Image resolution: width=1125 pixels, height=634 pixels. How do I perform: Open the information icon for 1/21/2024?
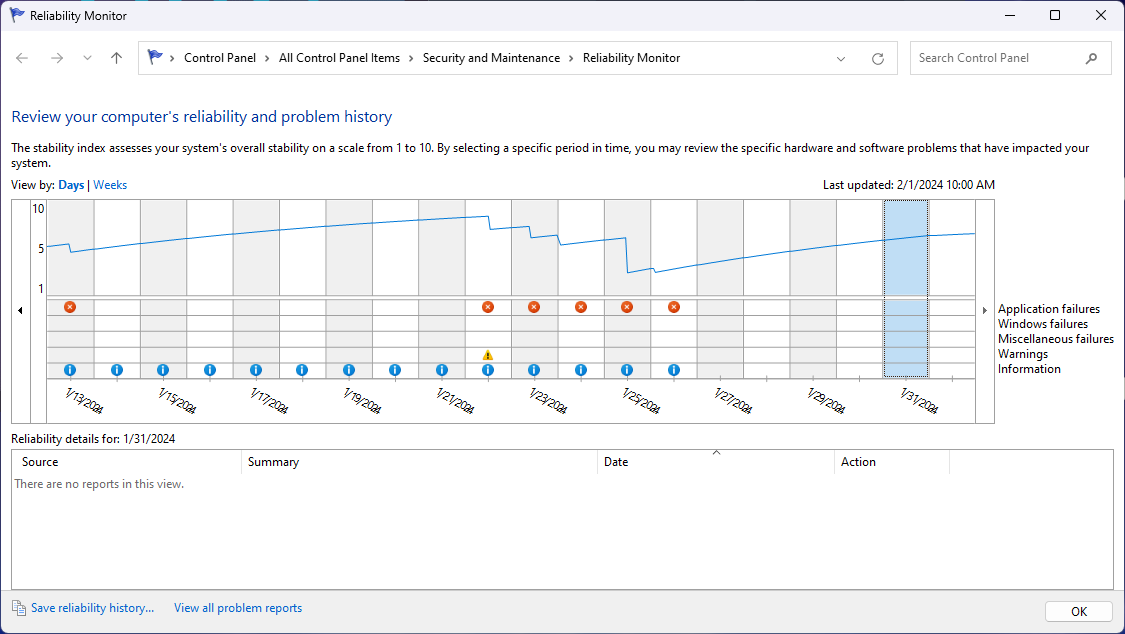tap(442, 370)
